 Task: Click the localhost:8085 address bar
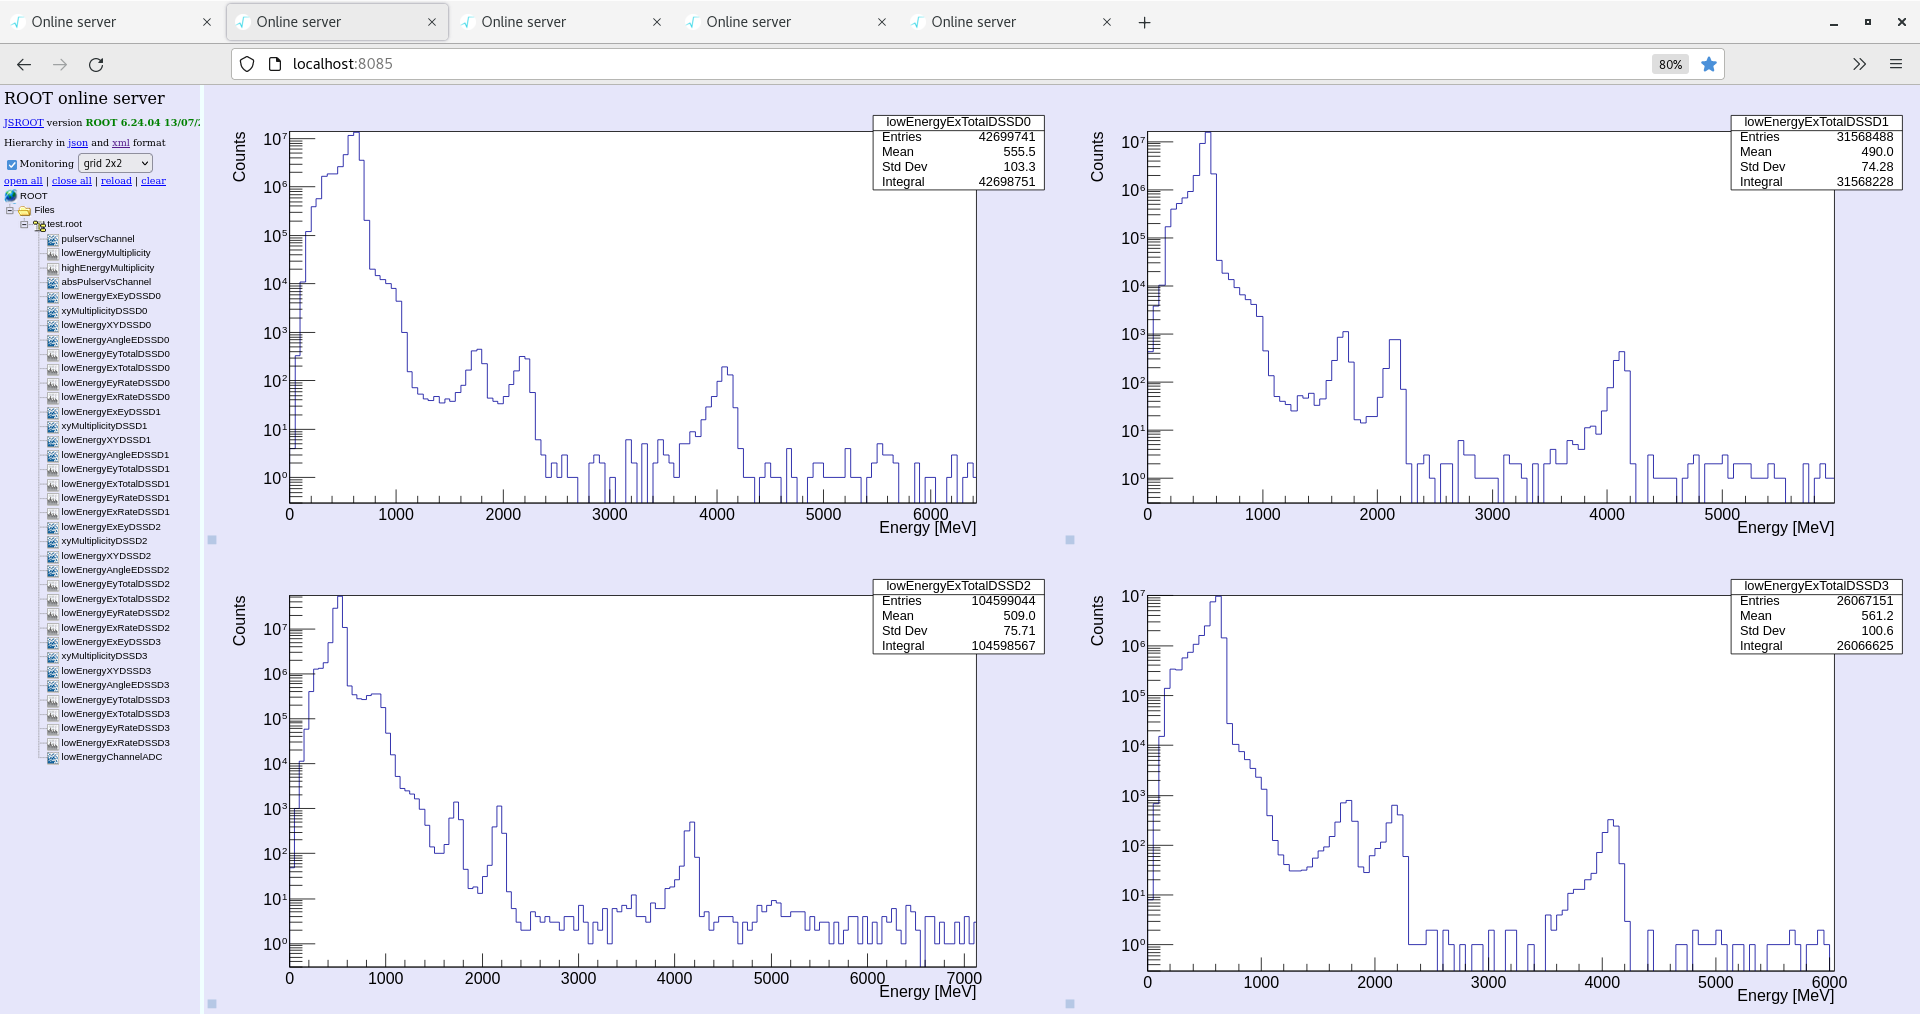(x=900, y=64)
